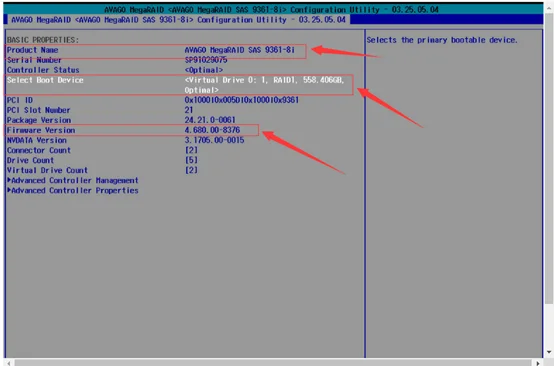Image resolution: width=554 pixels, height=366 pixels.
Task: Click the arrow beside Advanced Controller Management
Action: pos(9,180)
